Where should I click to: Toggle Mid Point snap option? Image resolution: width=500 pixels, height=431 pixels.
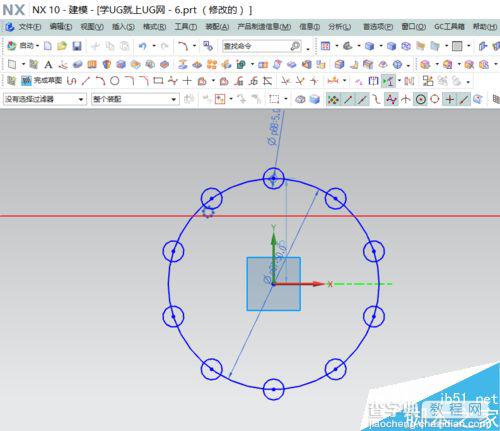363,99
